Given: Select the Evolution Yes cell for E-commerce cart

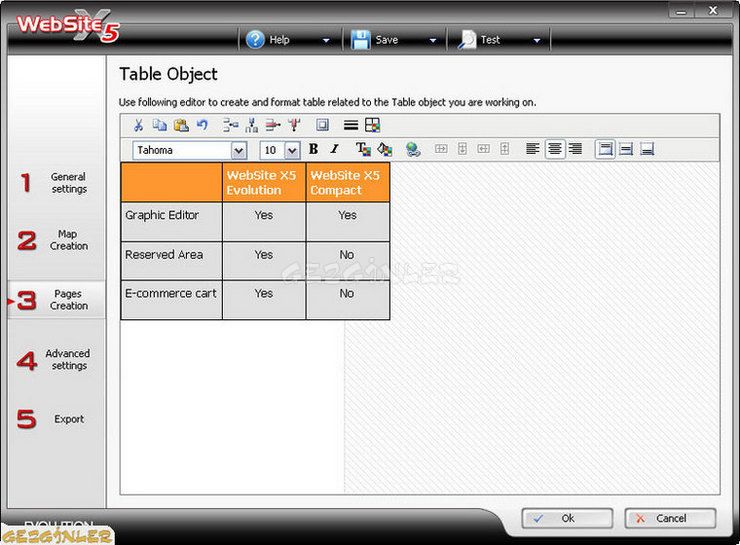Looking at the screenshot, I should click(x=264, y=300).
